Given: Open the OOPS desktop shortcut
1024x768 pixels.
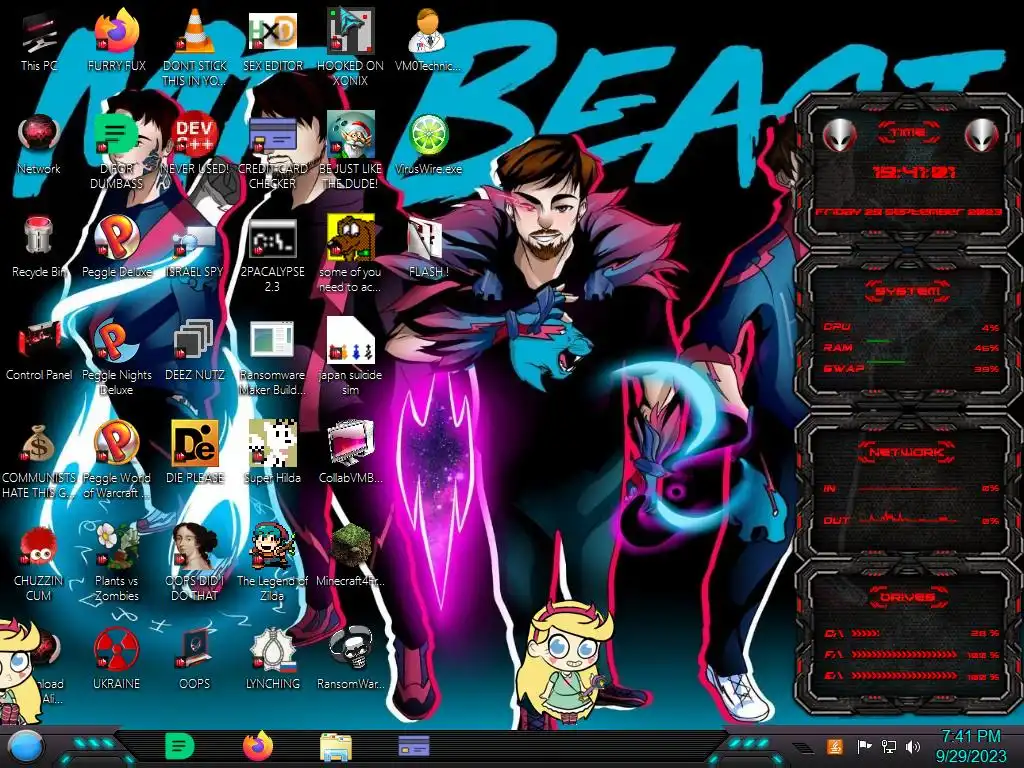Looking at the screenshot, I should pos(194,660).
